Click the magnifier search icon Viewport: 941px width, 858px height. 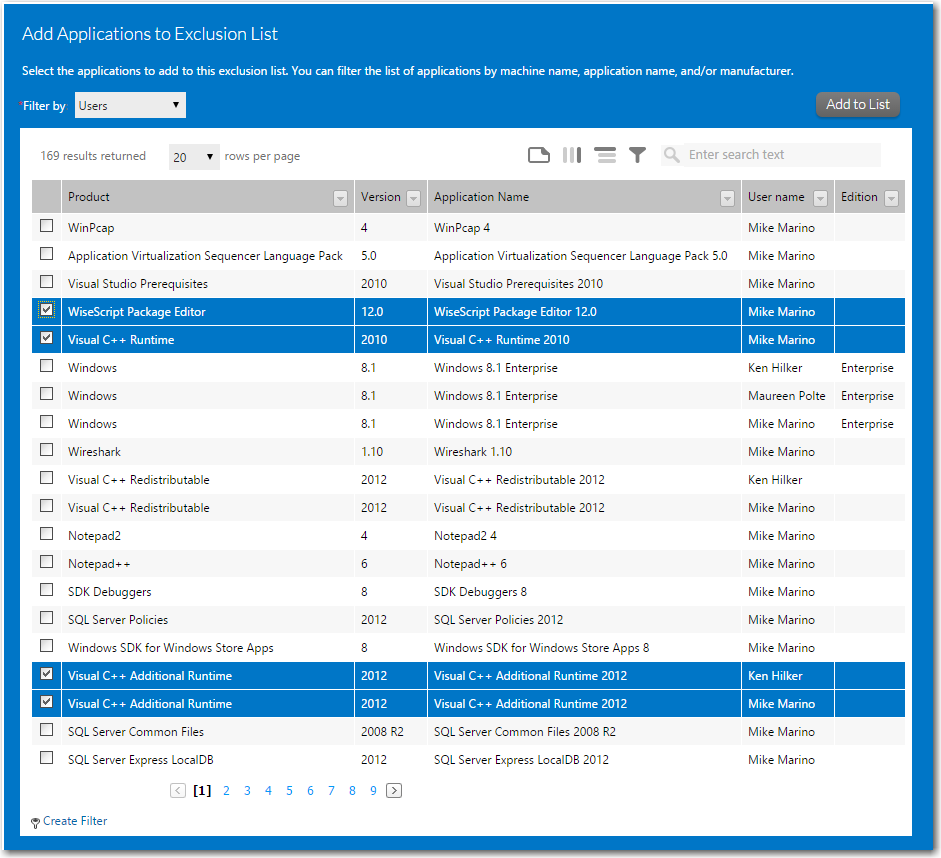[x=672, y=155]
